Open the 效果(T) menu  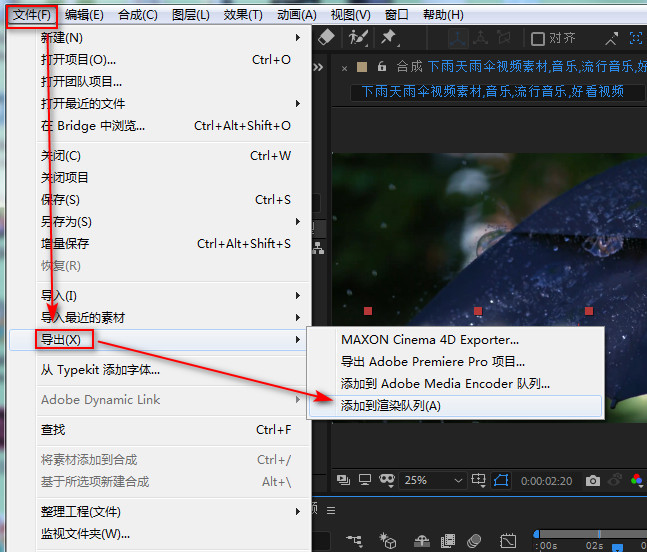point(243,15)
